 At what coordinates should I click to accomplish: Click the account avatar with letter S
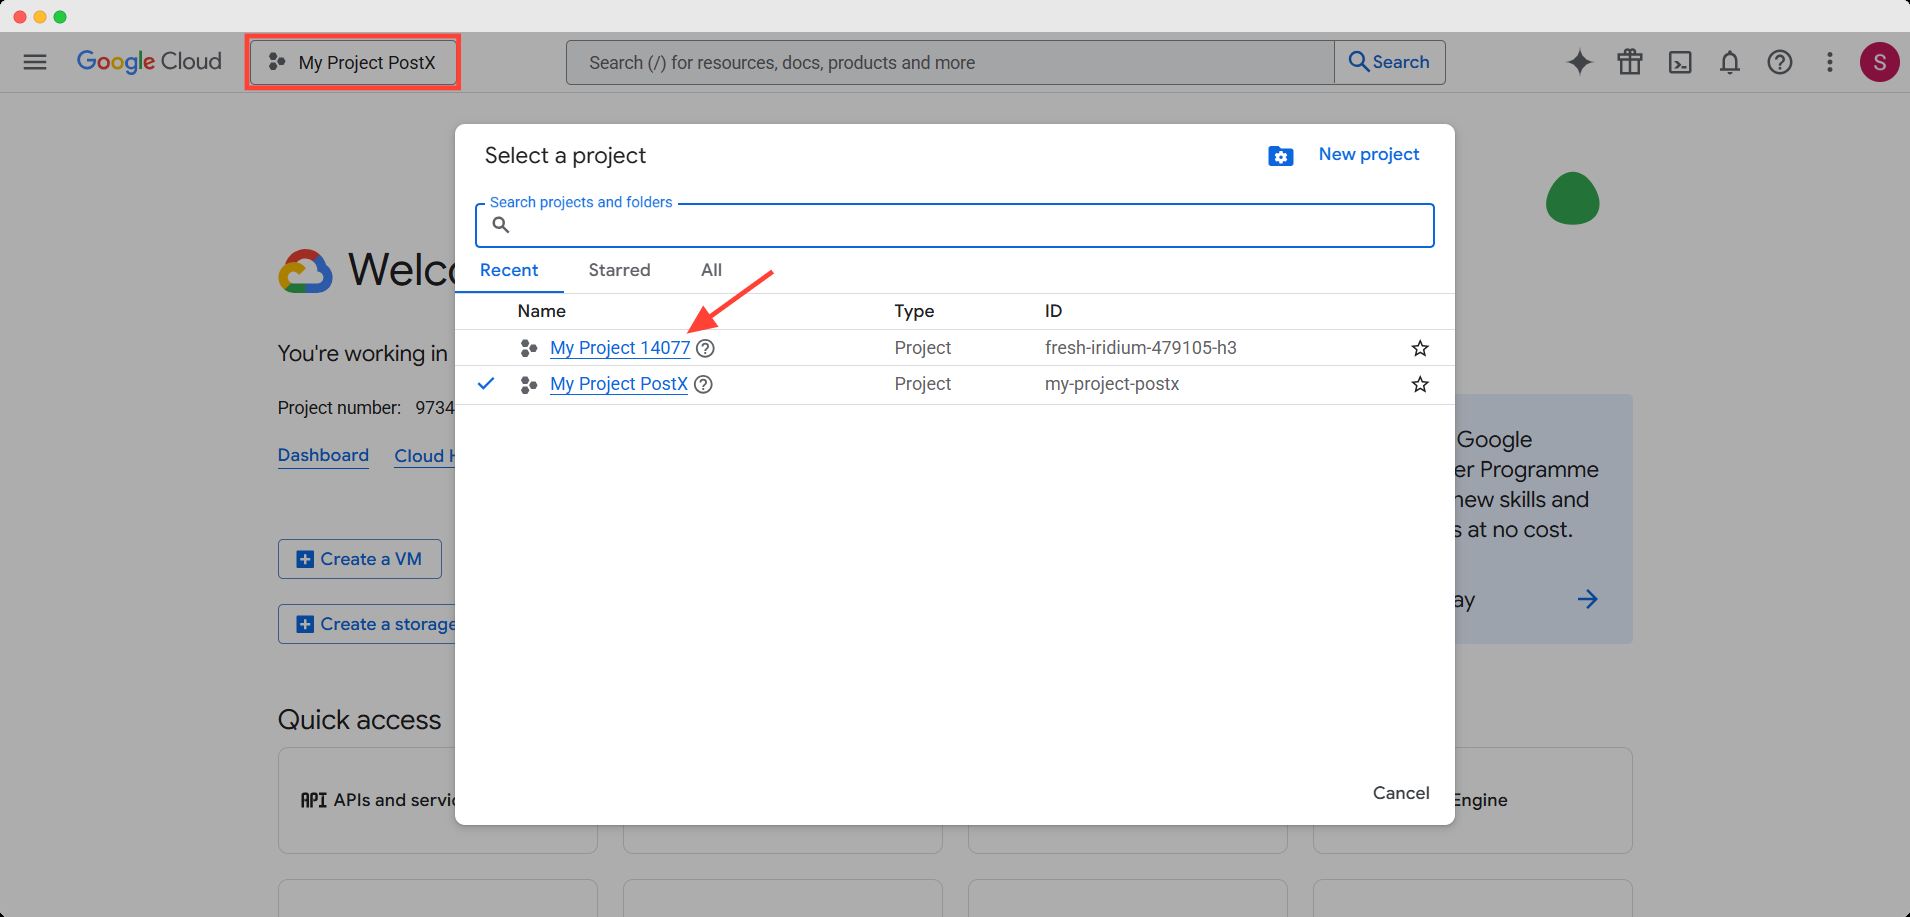click(x=1881, y=61)
